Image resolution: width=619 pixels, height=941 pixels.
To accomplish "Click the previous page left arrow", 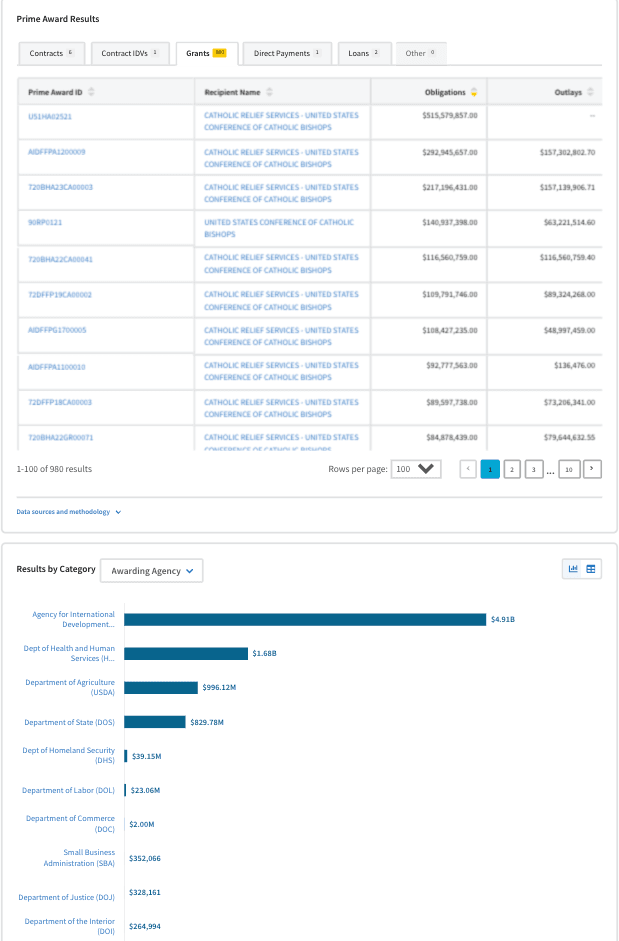I will 468,468.
